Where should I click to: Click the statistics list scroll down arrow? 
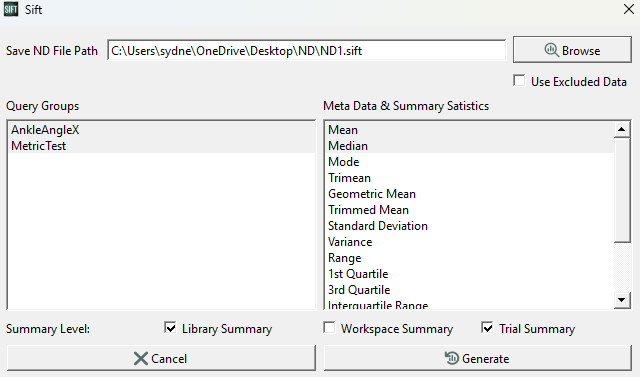[622, 300]
